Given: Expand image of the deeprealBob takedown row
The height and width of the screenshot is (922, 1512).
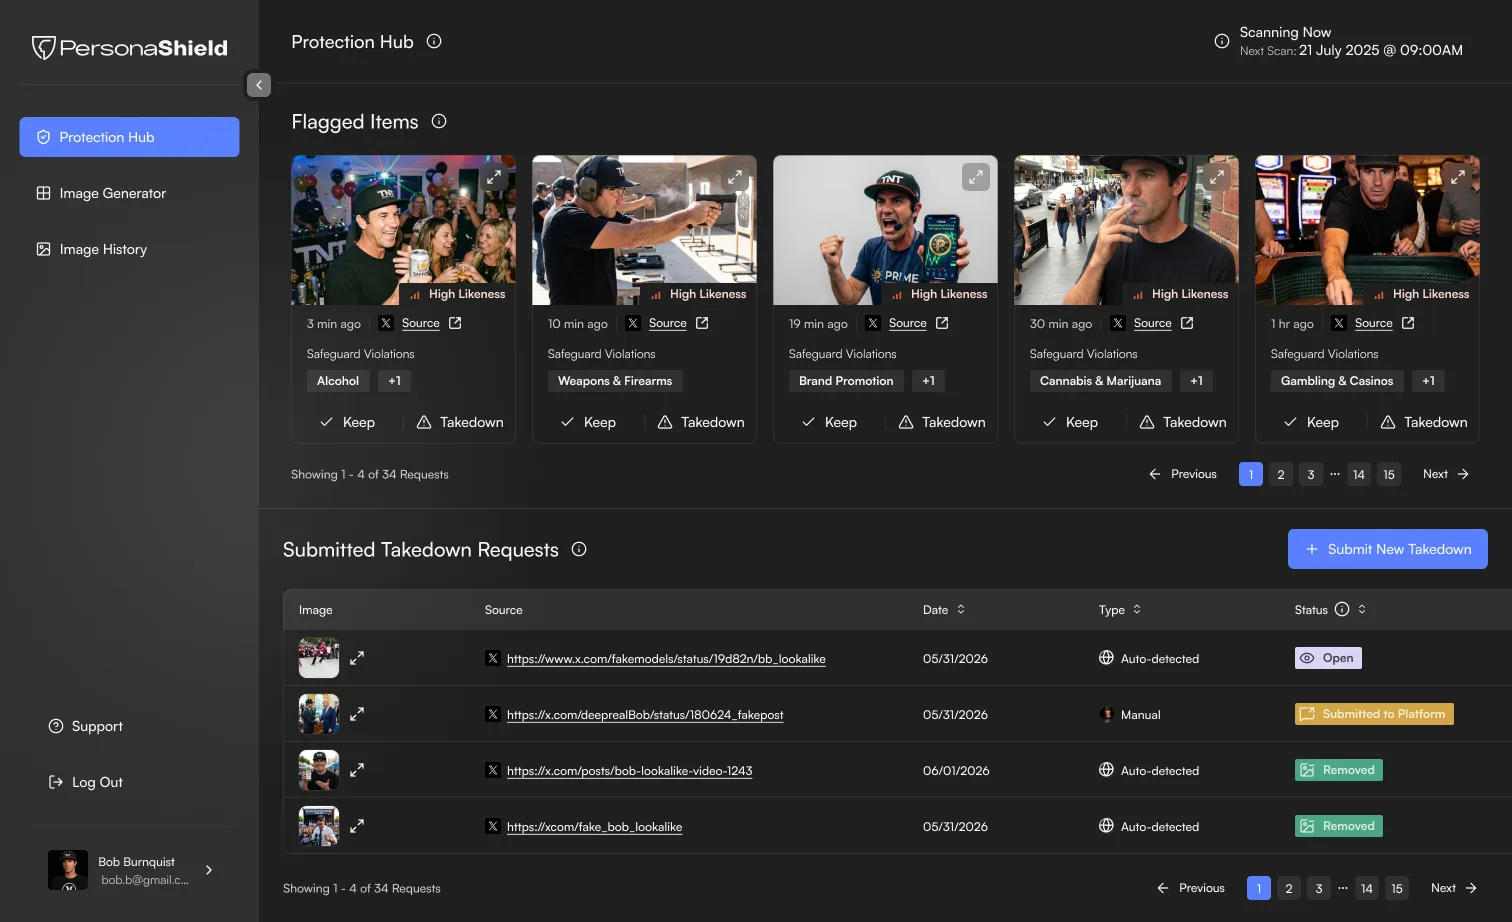Looking at the screenshot, I should [357, 714].
